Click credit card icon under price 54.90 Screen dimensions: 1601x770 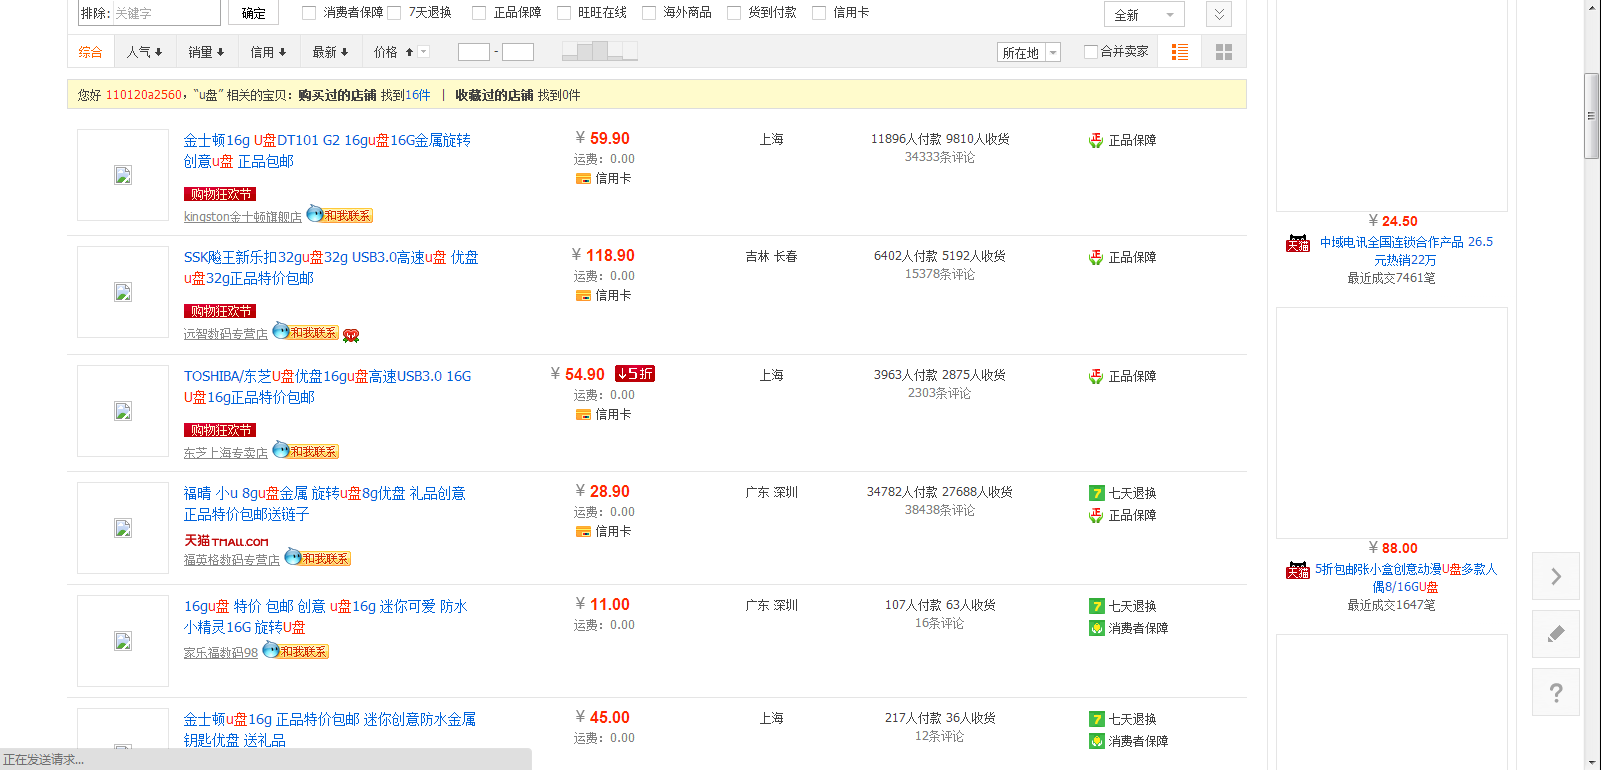583,415
